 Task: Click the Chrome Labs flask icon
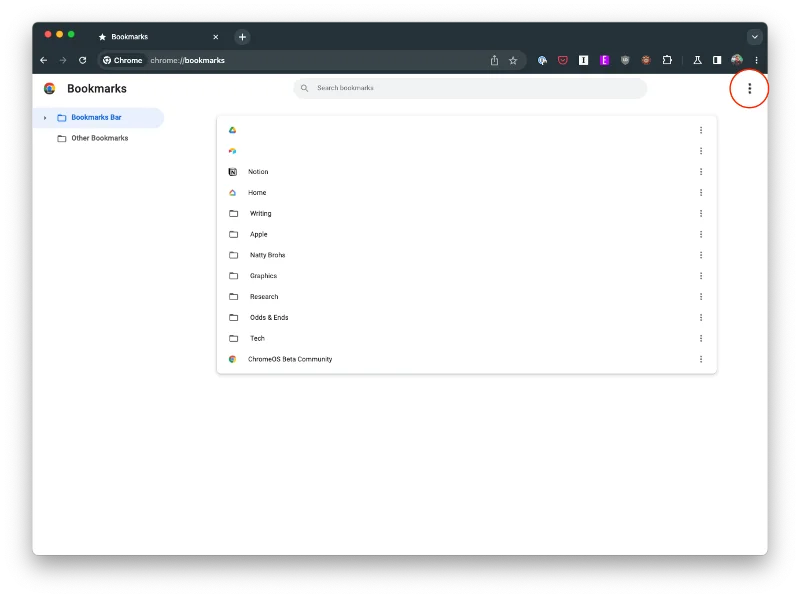click(x=698, y=60)
